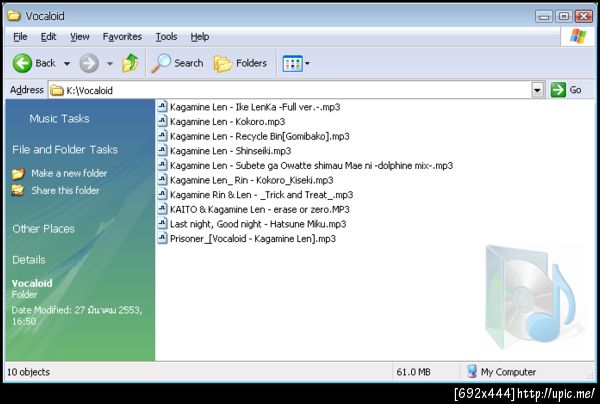This screenshot has width=600, height=404.
Task: Click the mp3 icon beside Recycle Bin[Gomibako]
Action: pyautogui.click(x=163, y=135)
